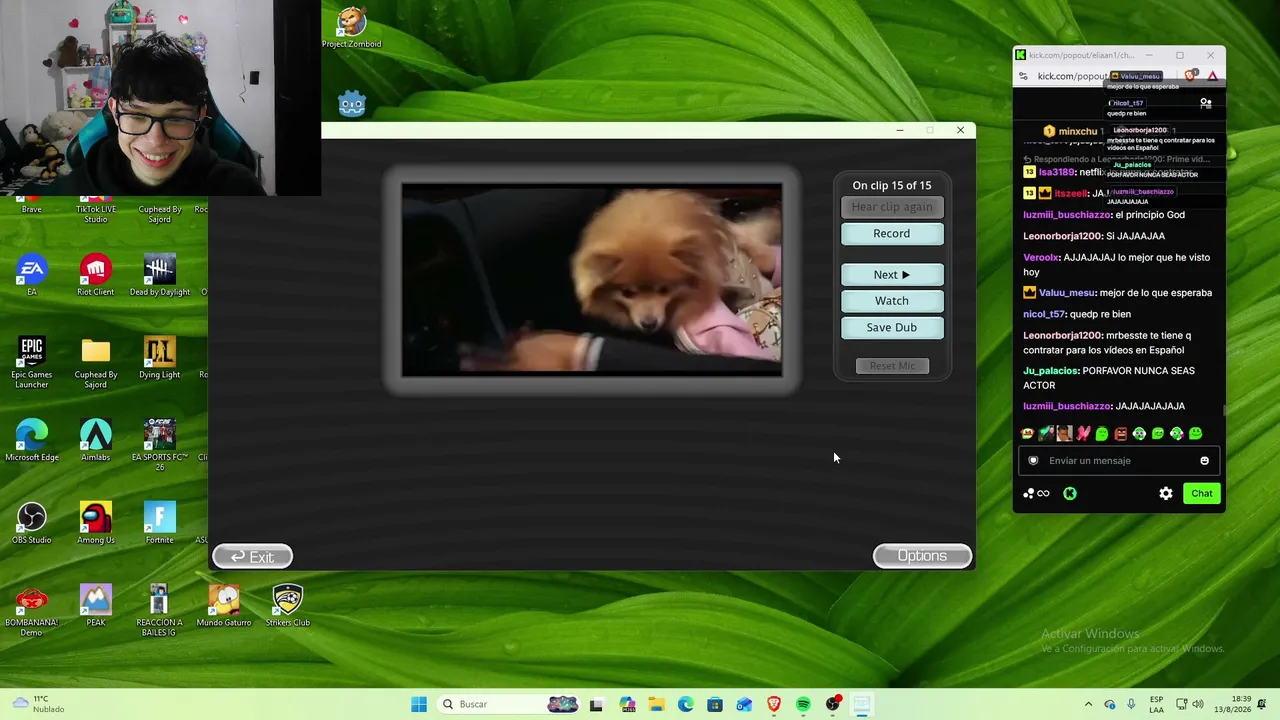Open EA SPORTS FC 26 shortcut

tap(159, 446)
